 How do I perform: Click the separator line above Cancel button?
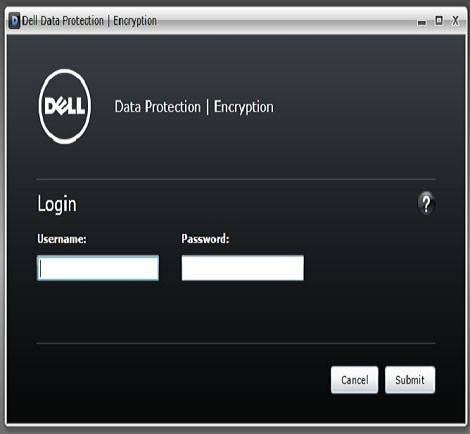[x=236, y=343]
